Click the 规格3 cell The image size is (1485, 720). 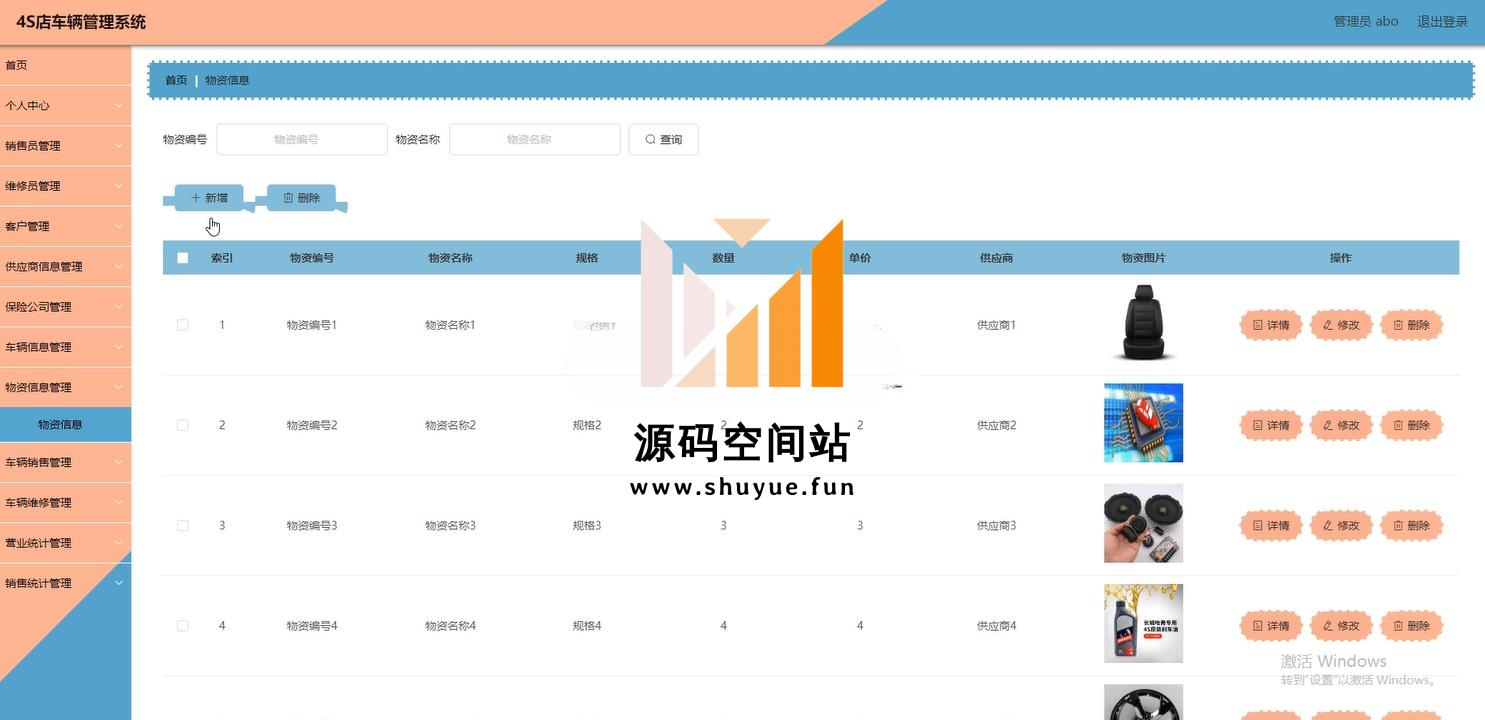coord(587,525)
